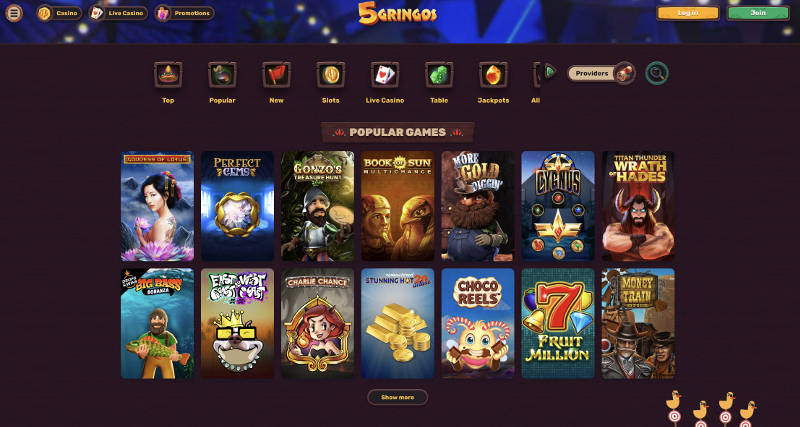Open the Promotions menu item
800x427 pixels.
pyautogui.click(x=185, y=13)
